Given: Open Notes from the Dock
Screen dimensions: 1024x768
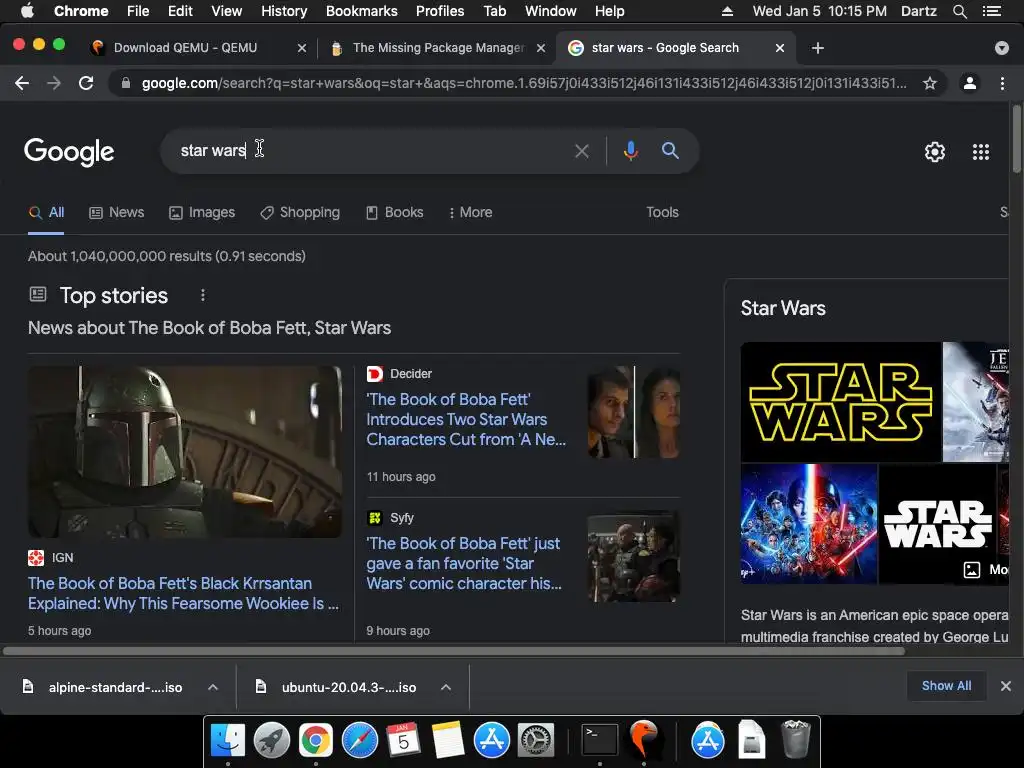Looking at the screenshot, I should [447, 740].
